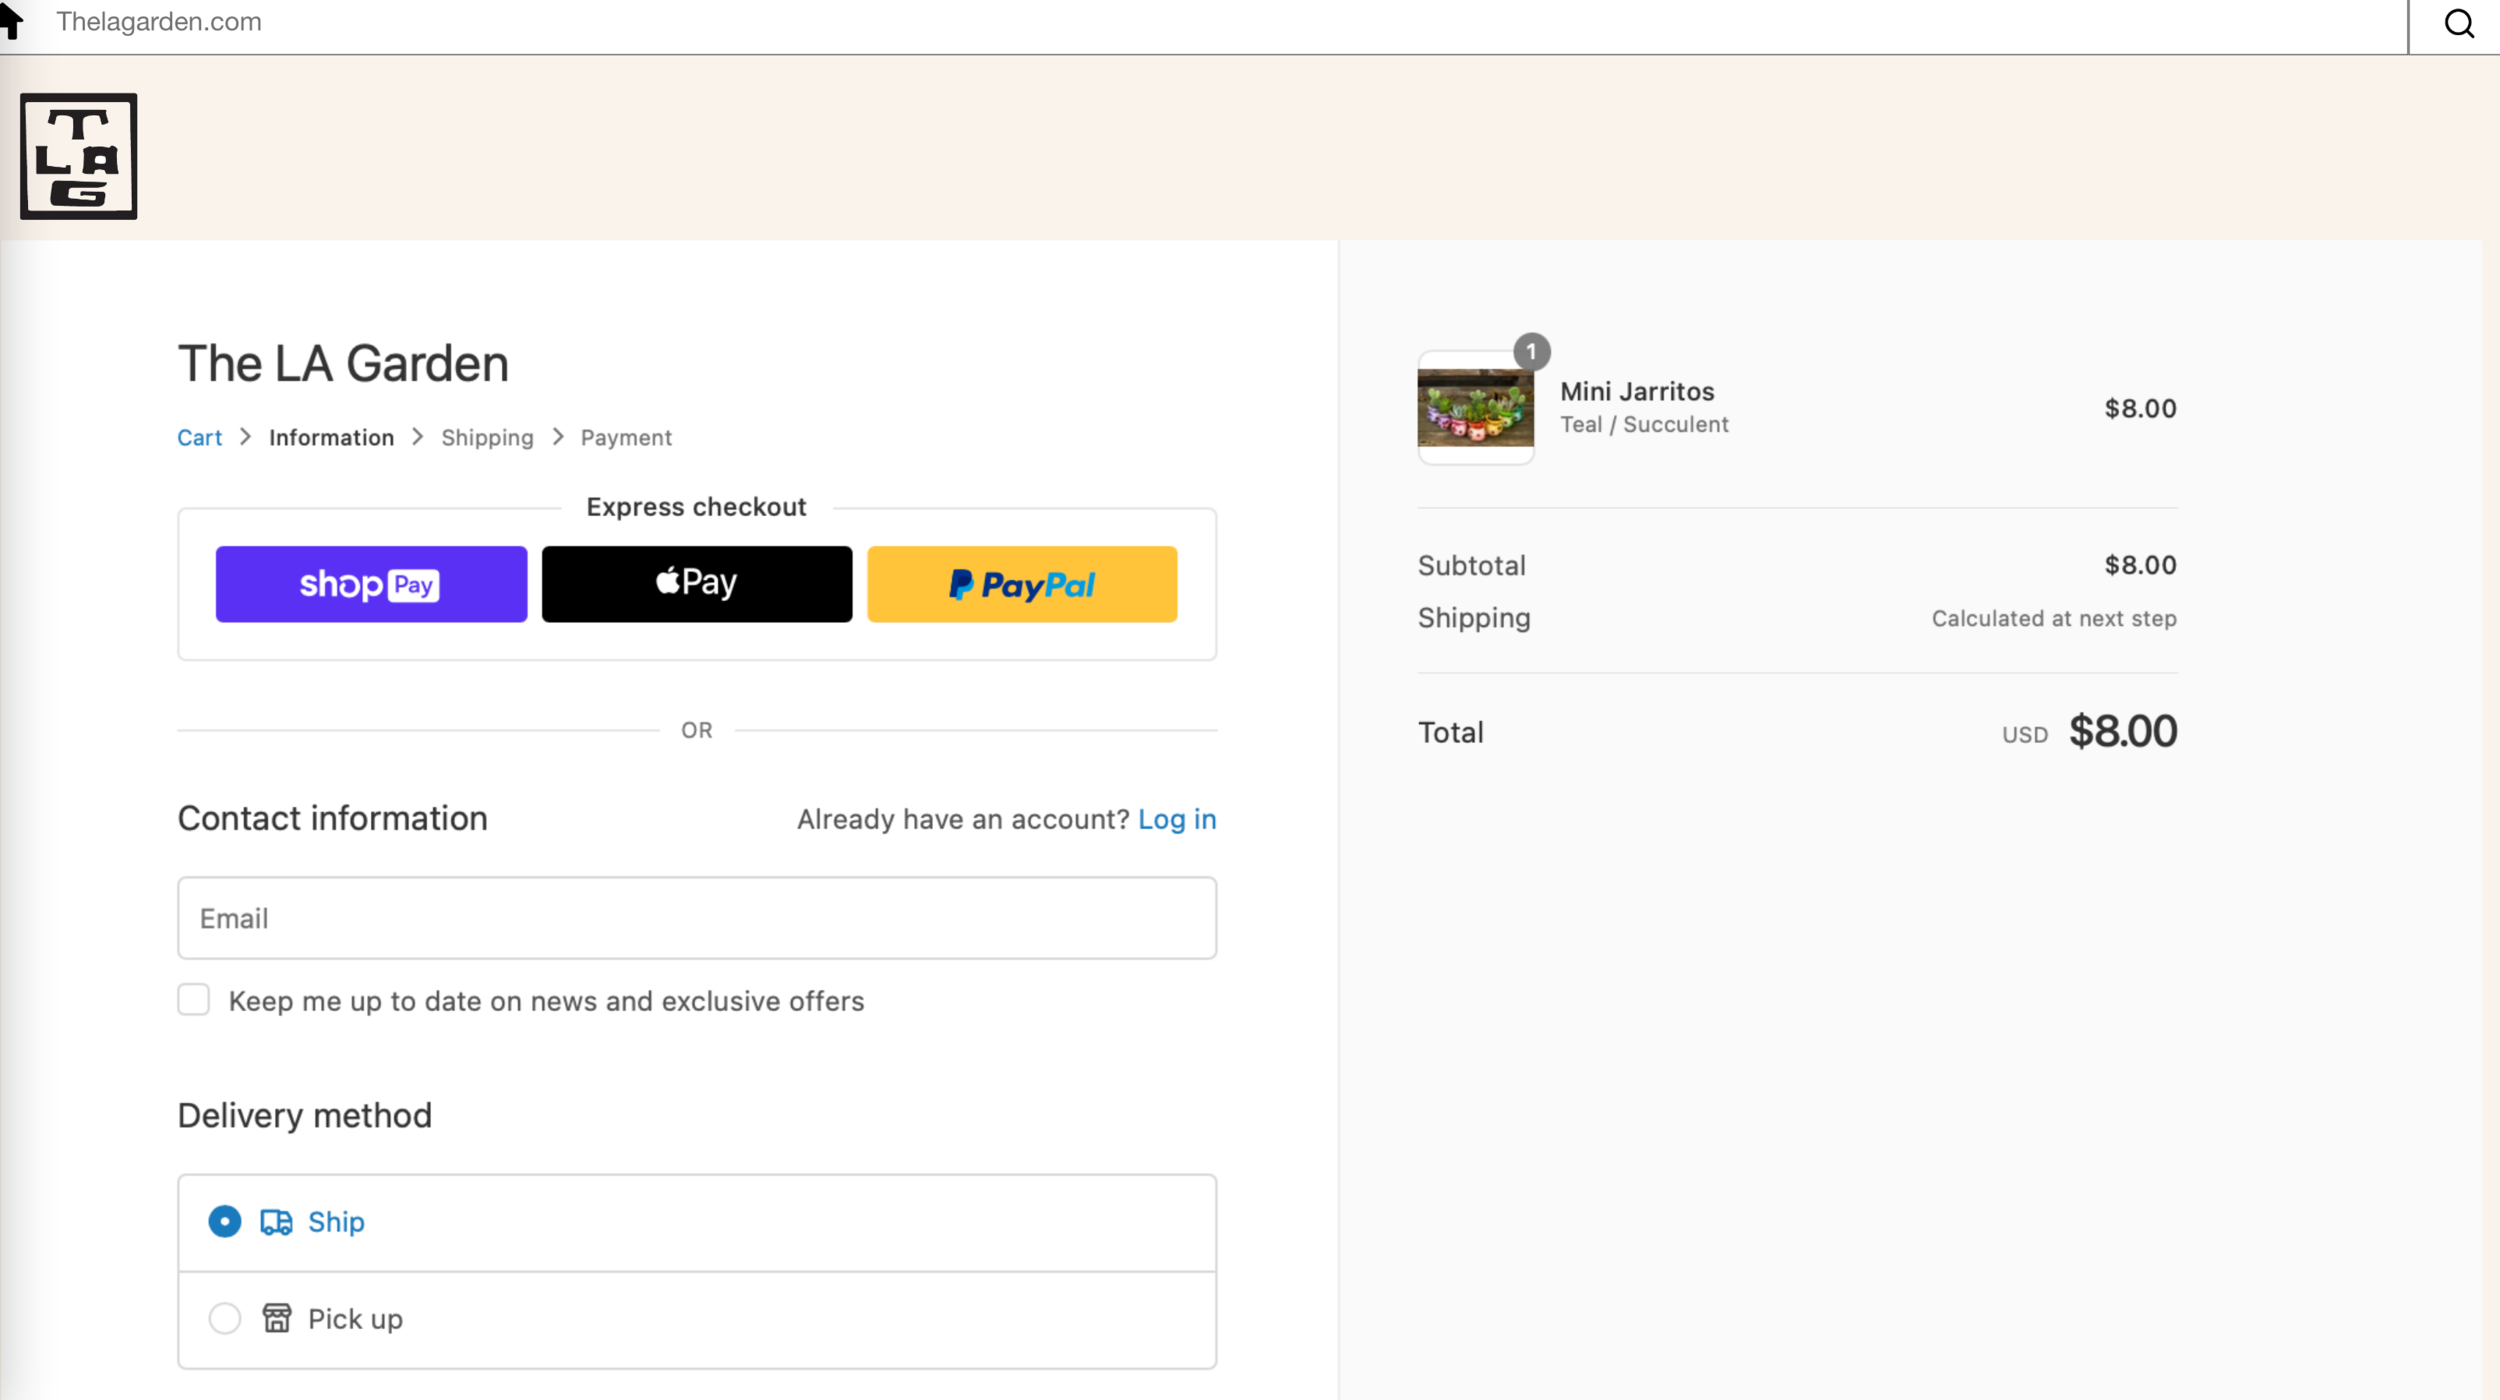Viewport: 2500px width, 1400px height.
Task: Go back to Cart breadcrumb
Action: (199, 438)
